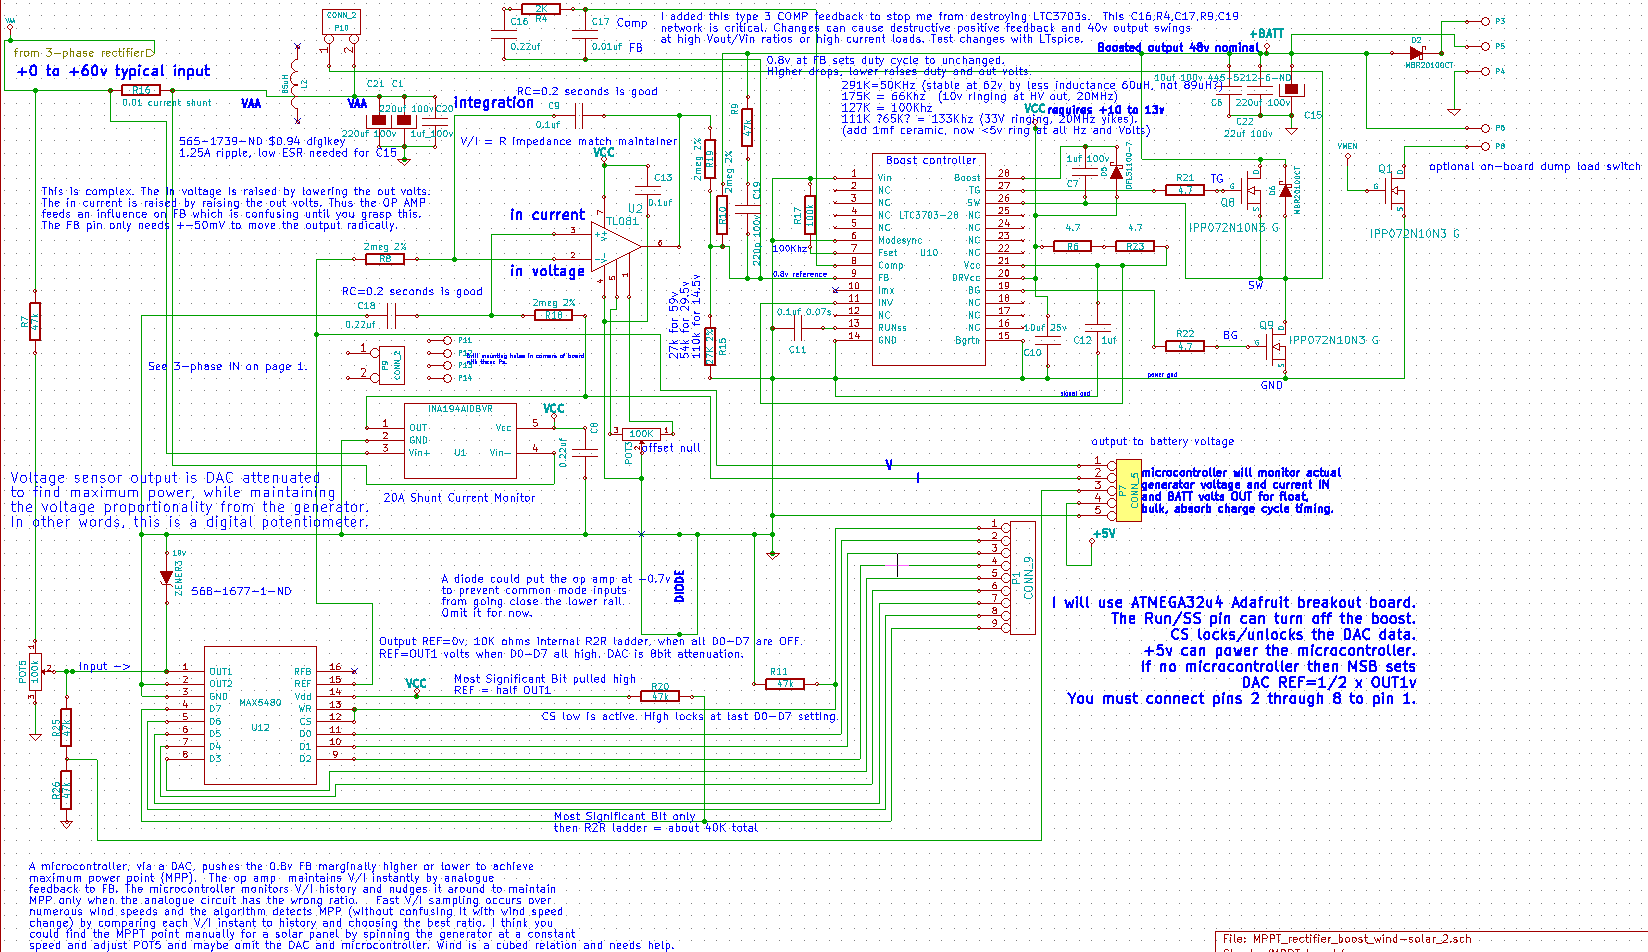The height and width of the screenshot is (952, 1648).
Task: Click the POT5 100k potentiometer
Action: [36, 668]
